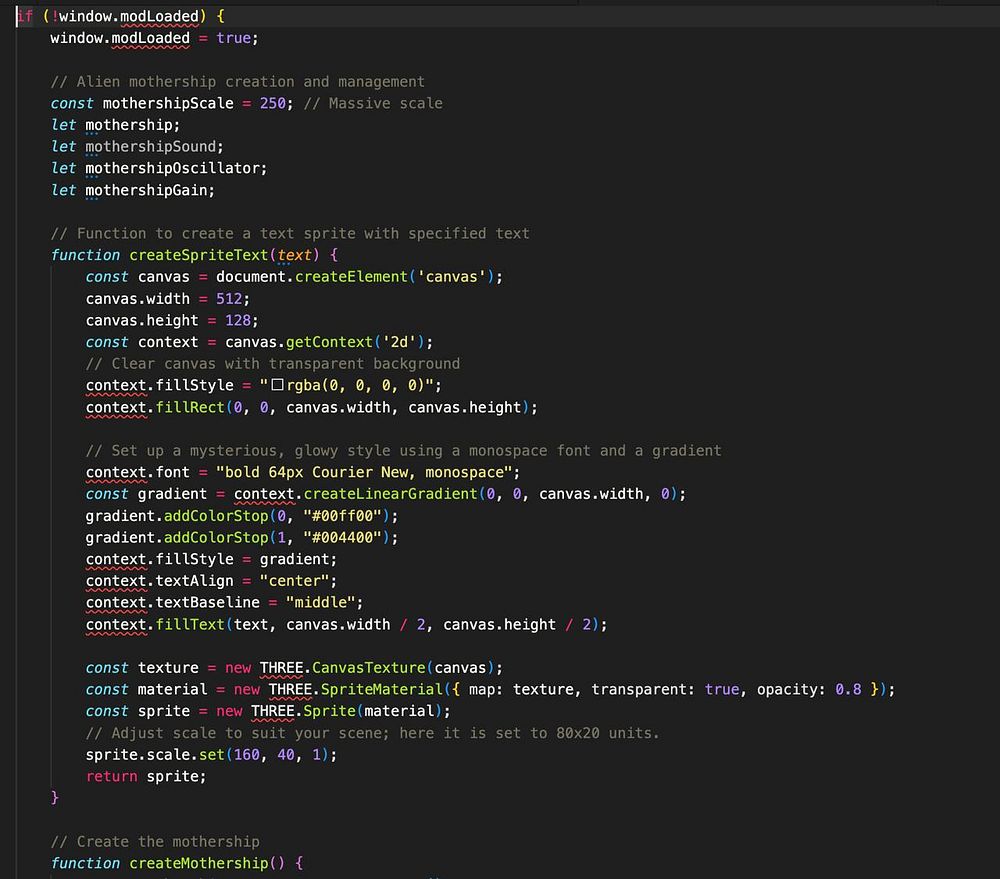Click 'createMothership' function name
Image resolution: width=1000 pixels, height=879 pixels.
pyautogui.click(x=198, y=863)
